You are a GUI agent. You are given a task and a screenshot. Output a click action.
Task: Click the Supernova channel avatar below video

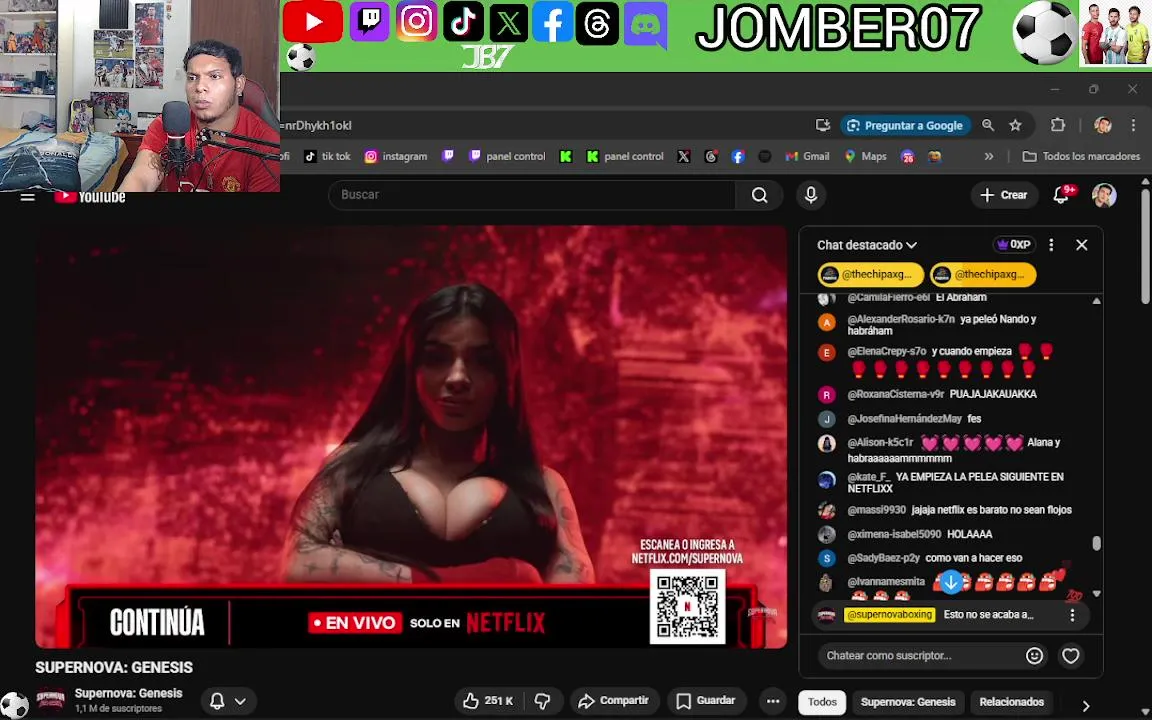[51, 699]
